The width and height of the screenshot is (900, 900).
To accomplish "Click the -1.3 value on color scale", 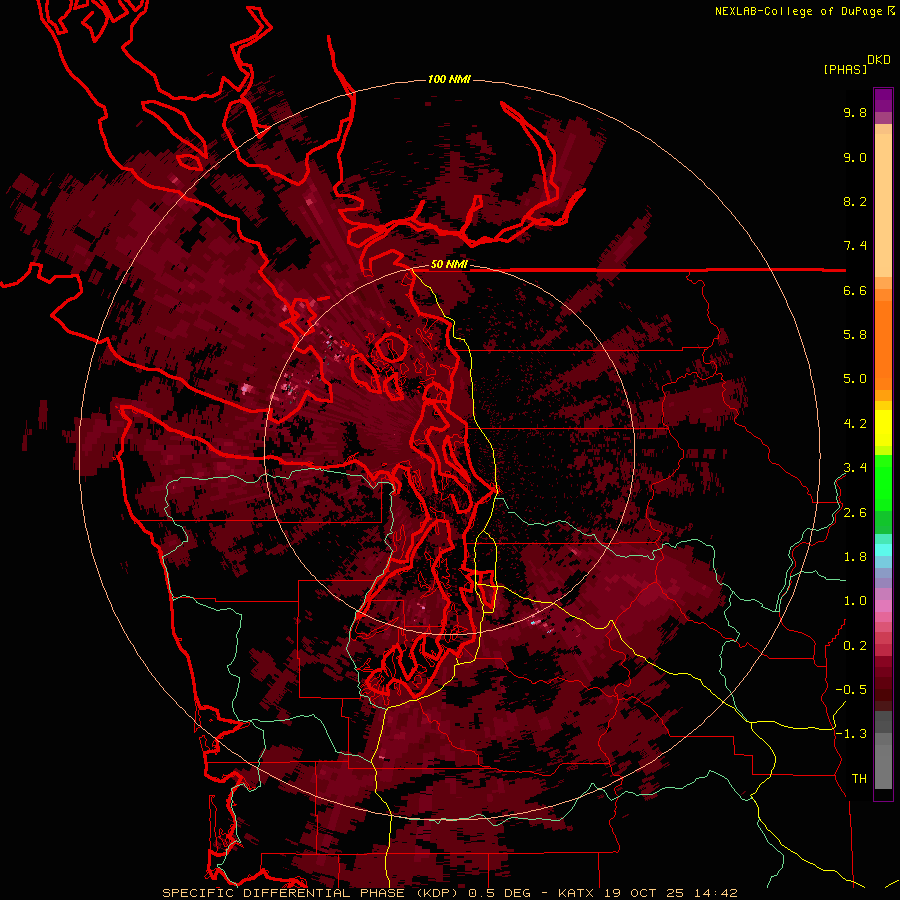I will tap(851, 734).
